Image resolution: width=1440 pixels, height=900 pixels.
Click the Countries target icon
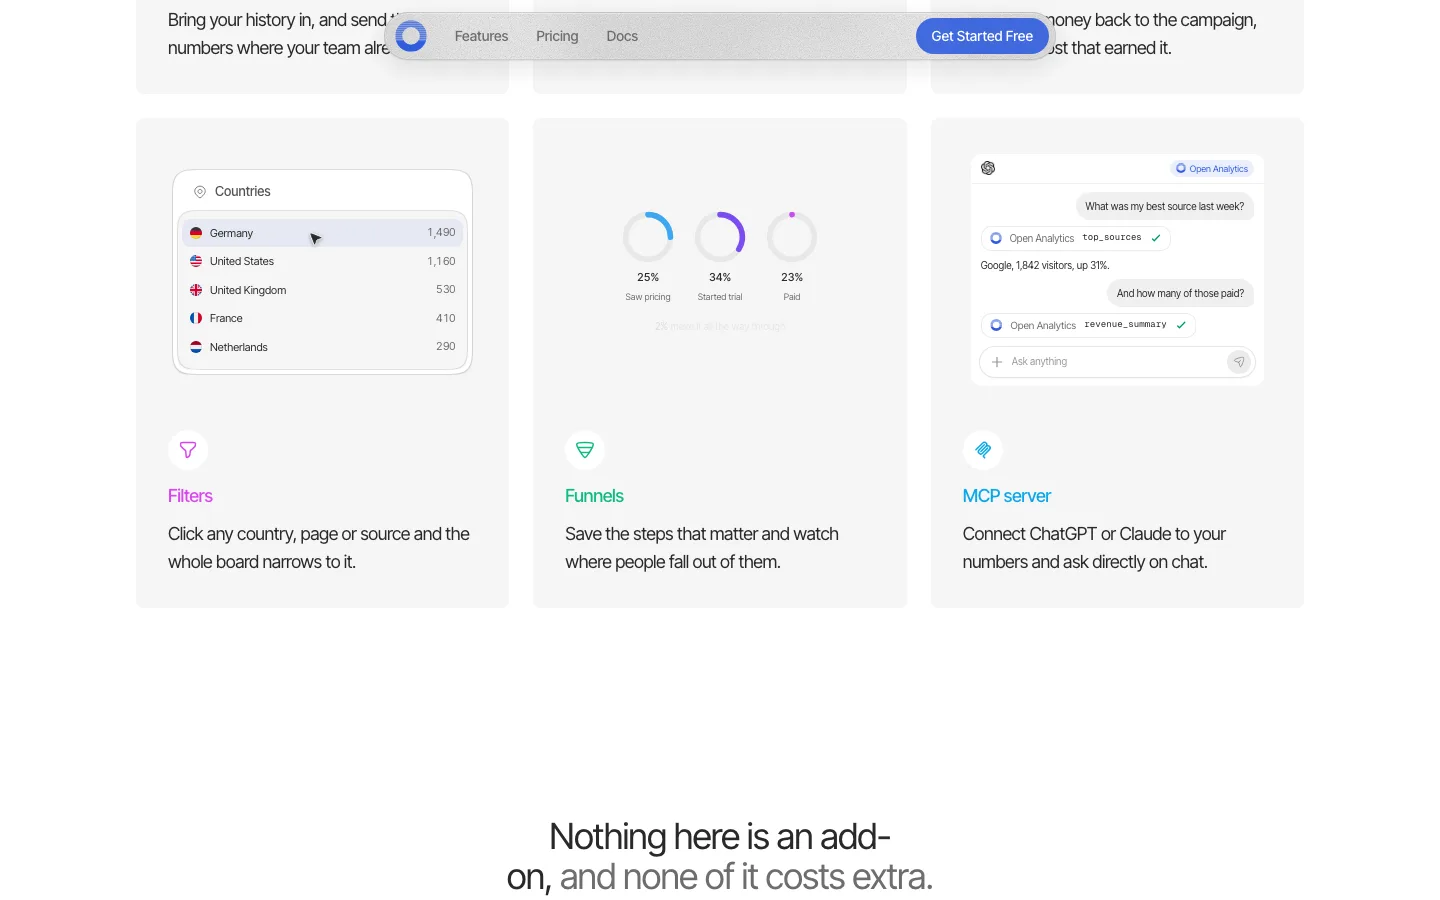pos(200,191)
